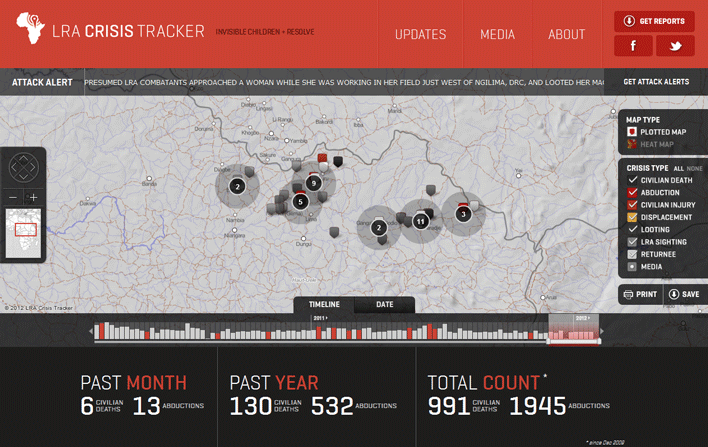Click the map cluster labeled 11
Viewport: 708px width, 447px height.
420,221
